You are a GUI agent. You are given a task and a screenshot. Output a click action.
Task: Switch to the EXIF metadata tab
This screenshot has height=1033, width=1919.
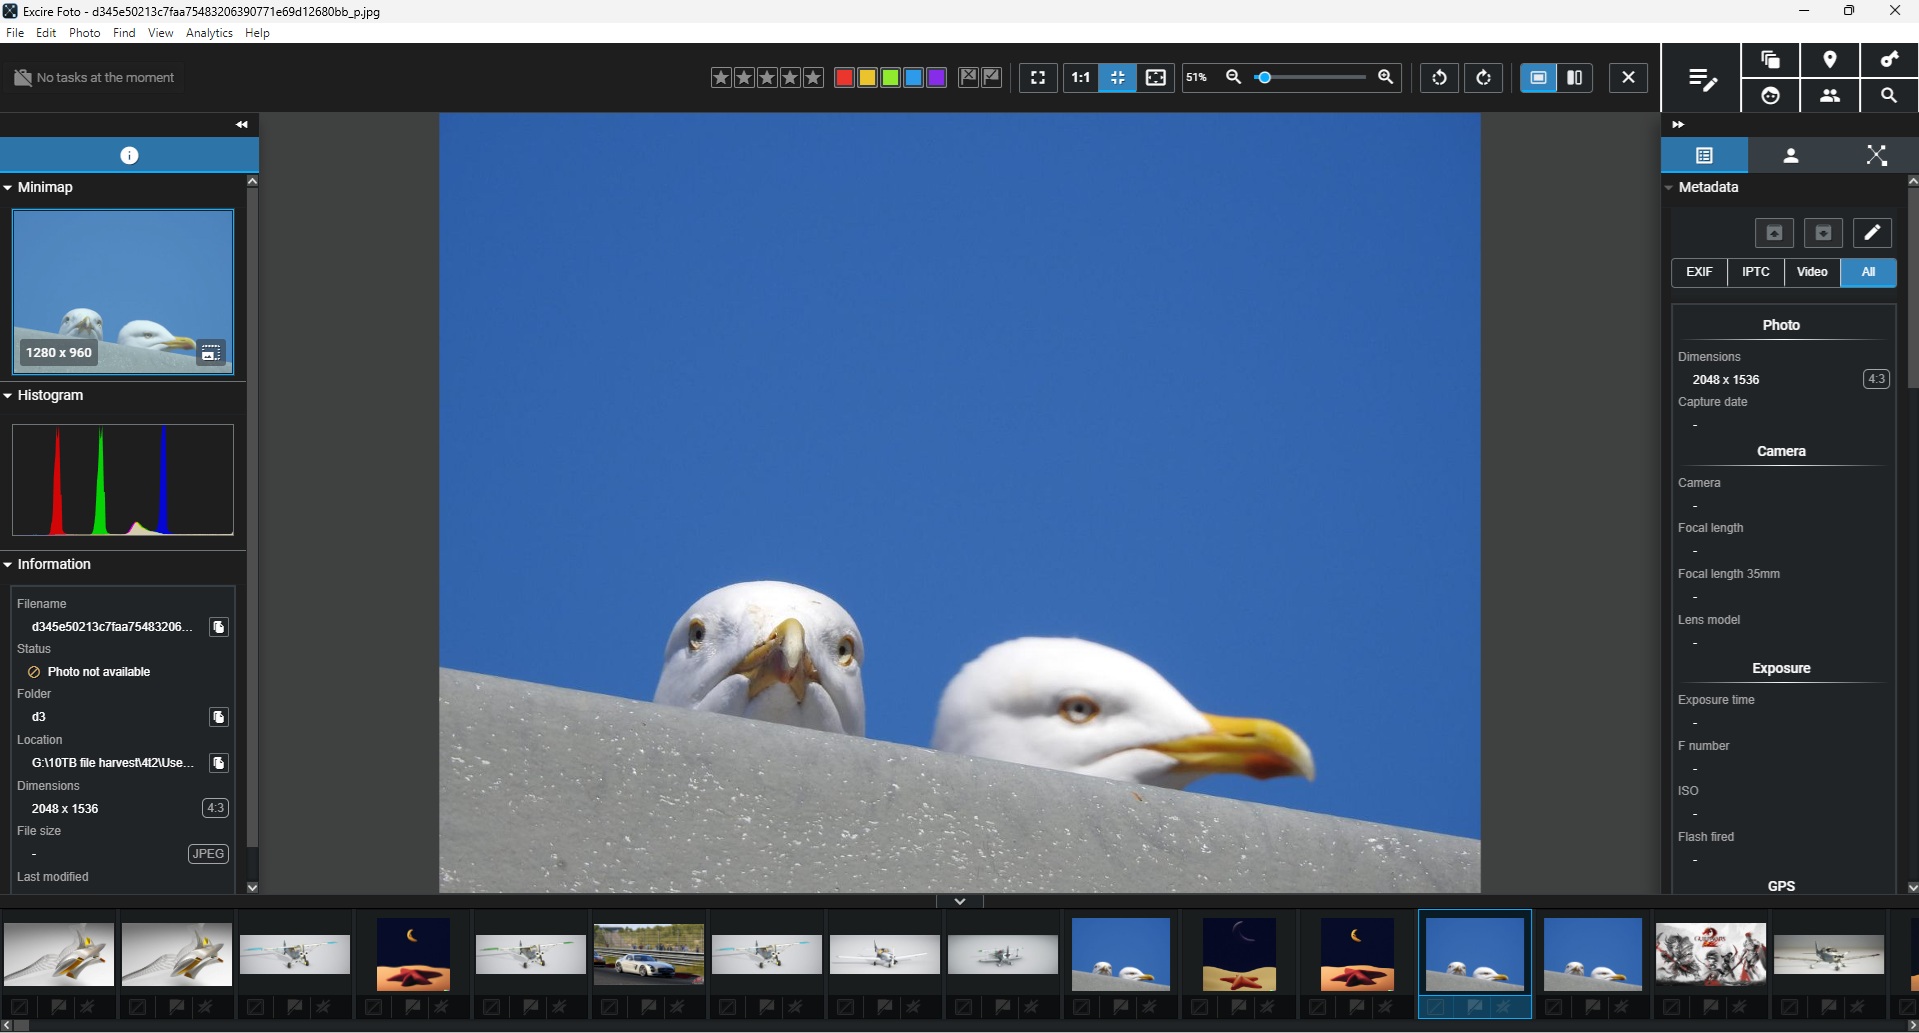point(1699,271)
